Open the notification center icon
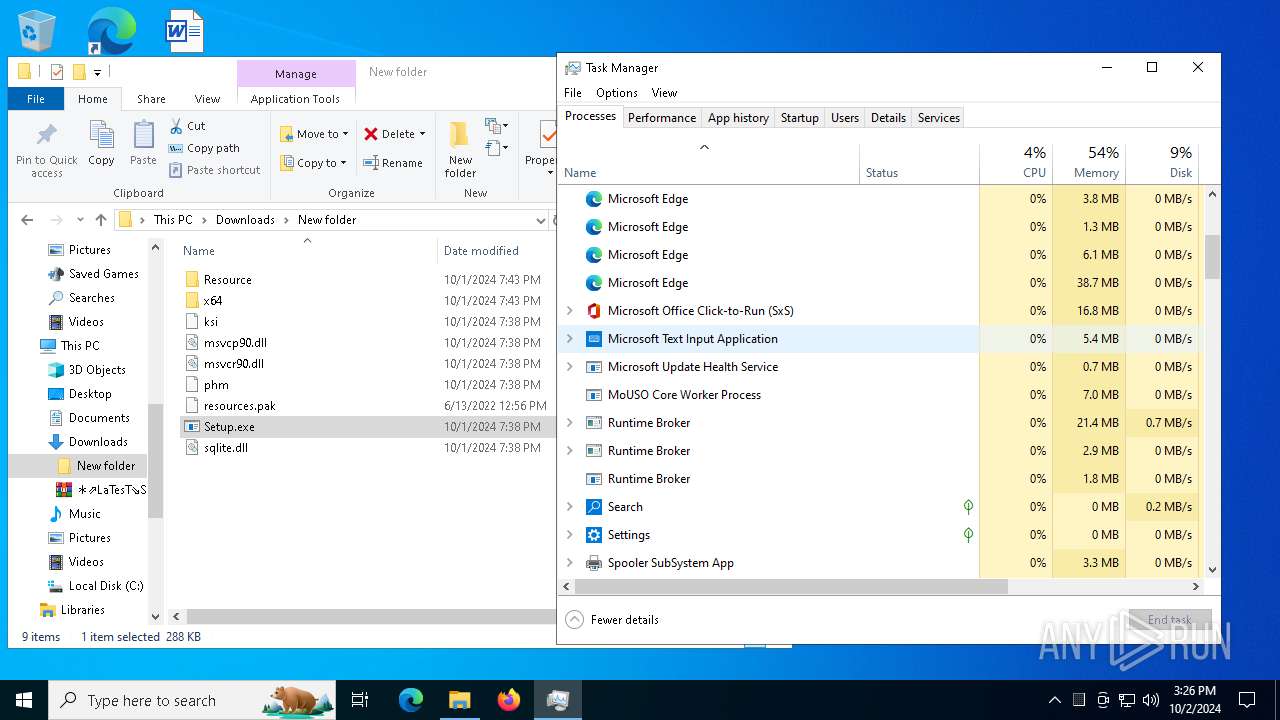1280x720 pixels. (x=1247, y=700)
